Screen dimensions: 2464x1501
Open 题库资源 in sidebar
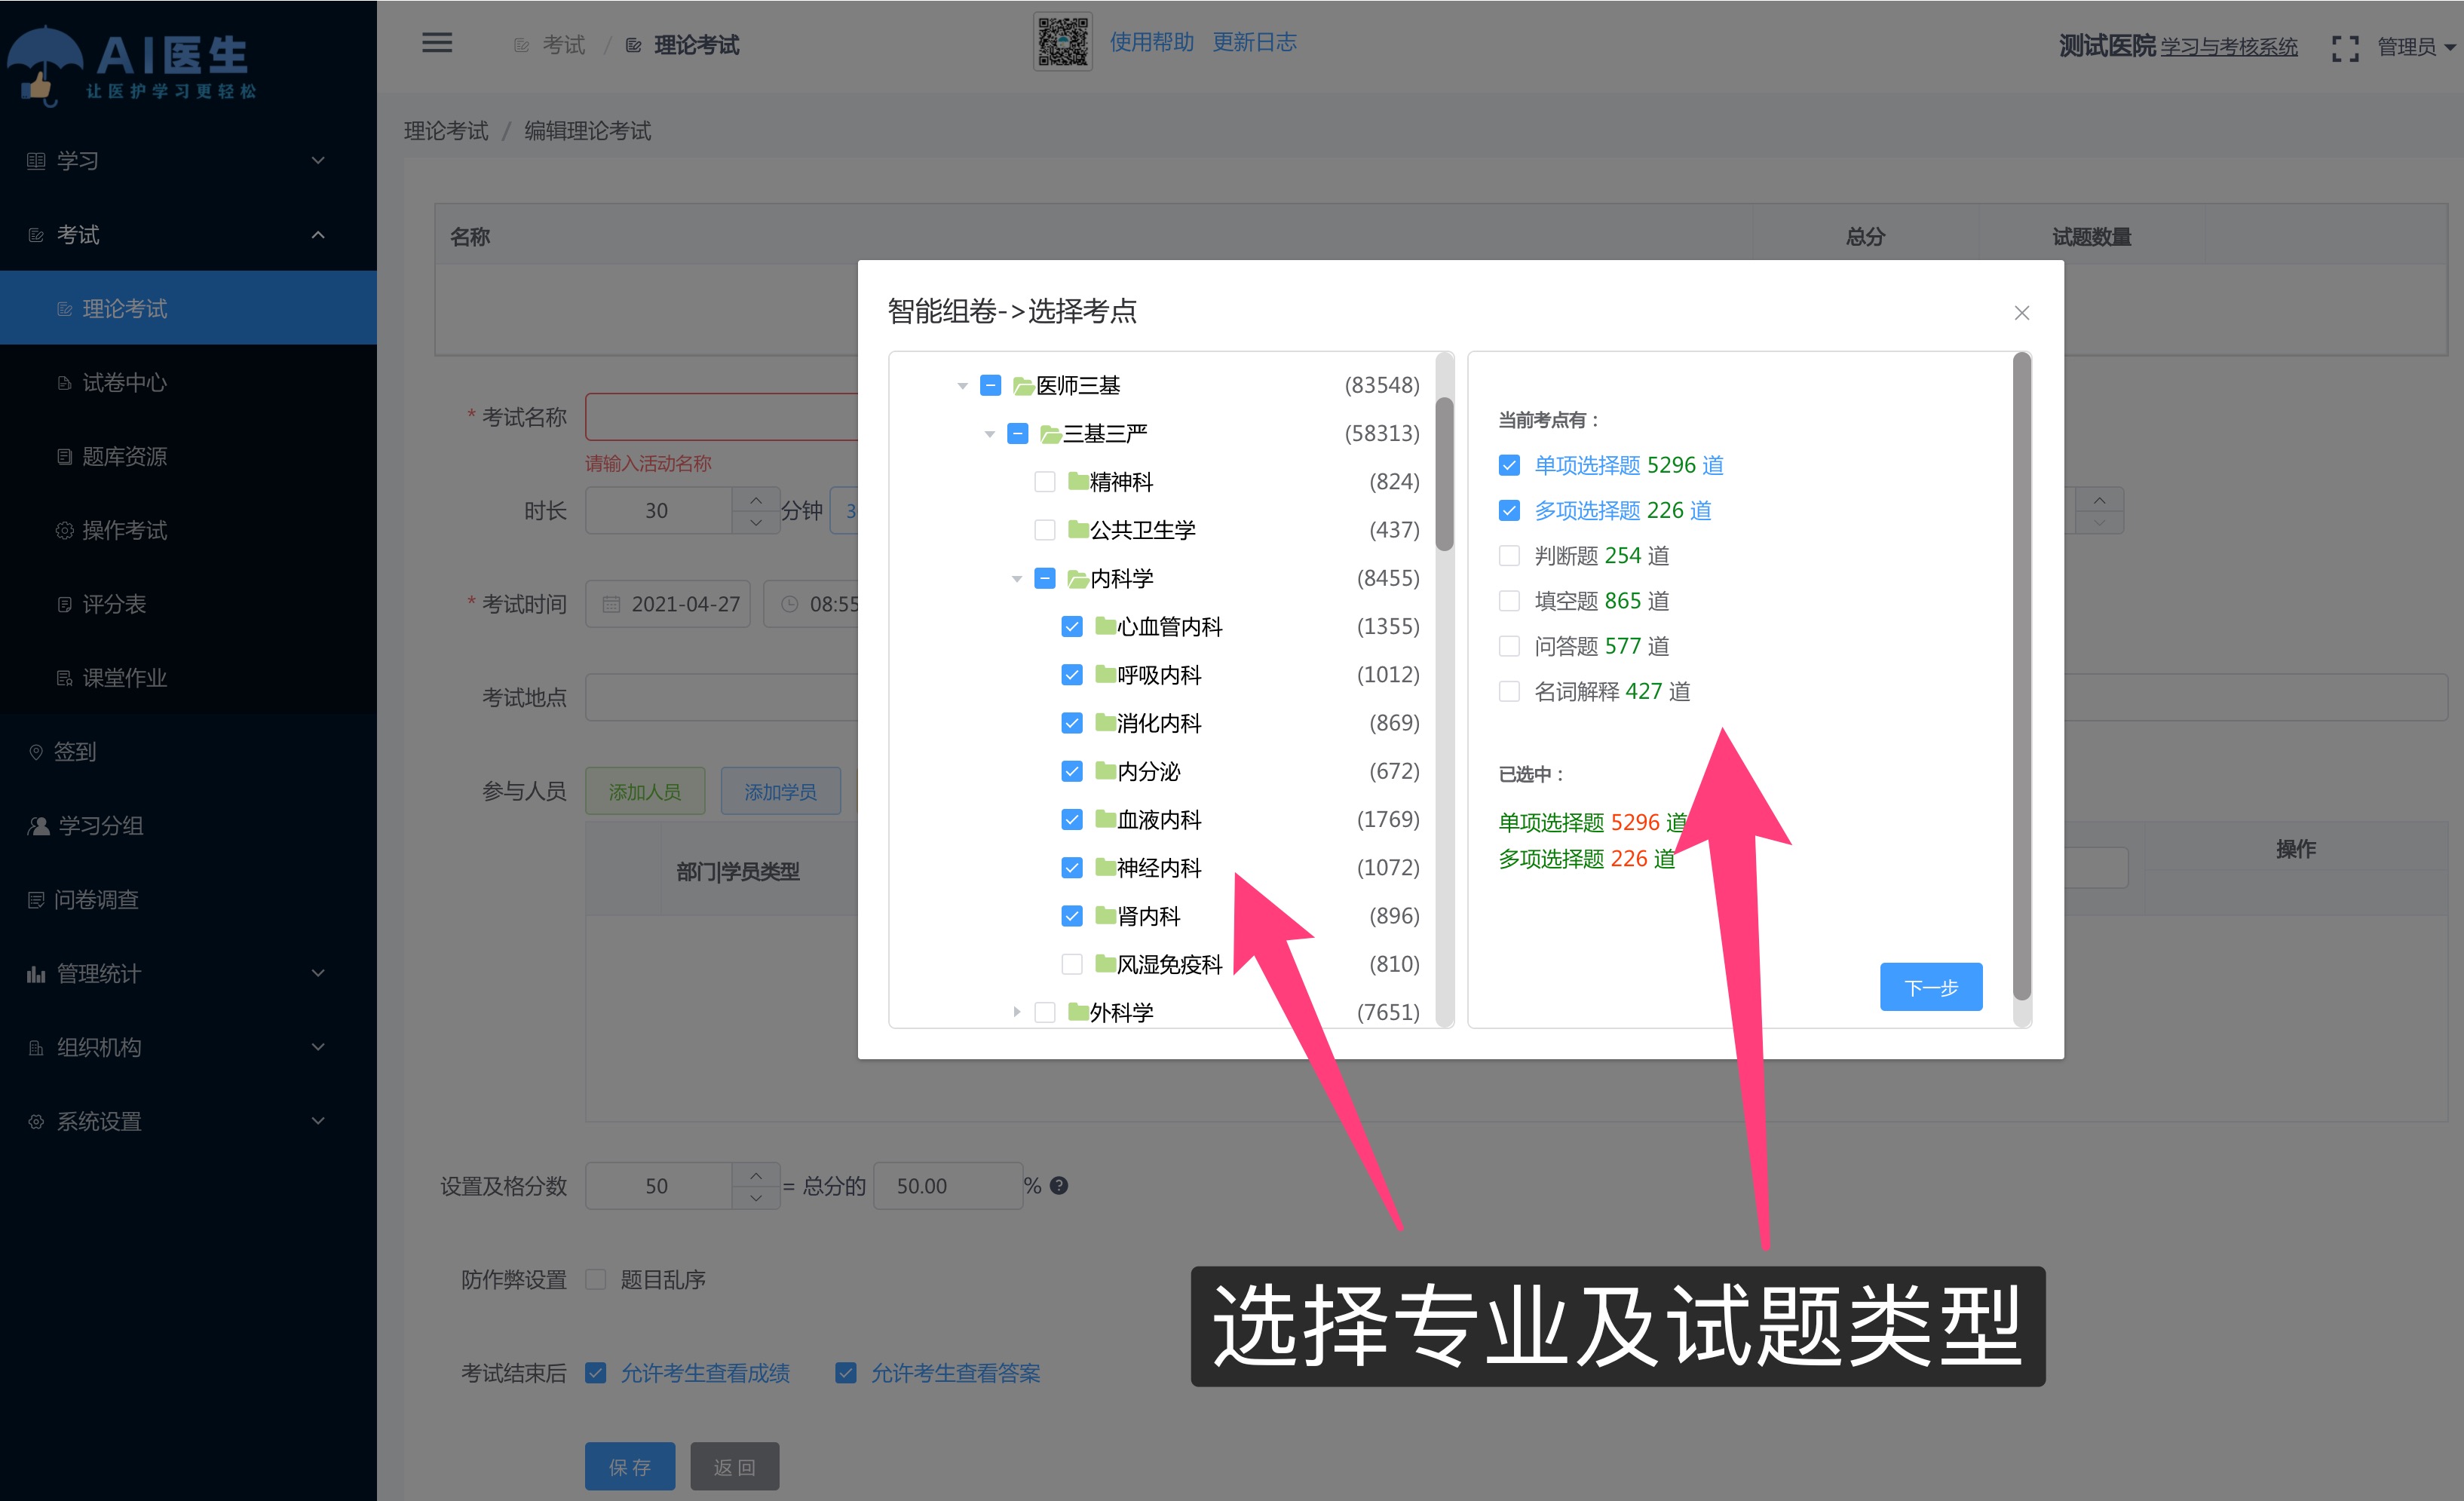[188, 457]
